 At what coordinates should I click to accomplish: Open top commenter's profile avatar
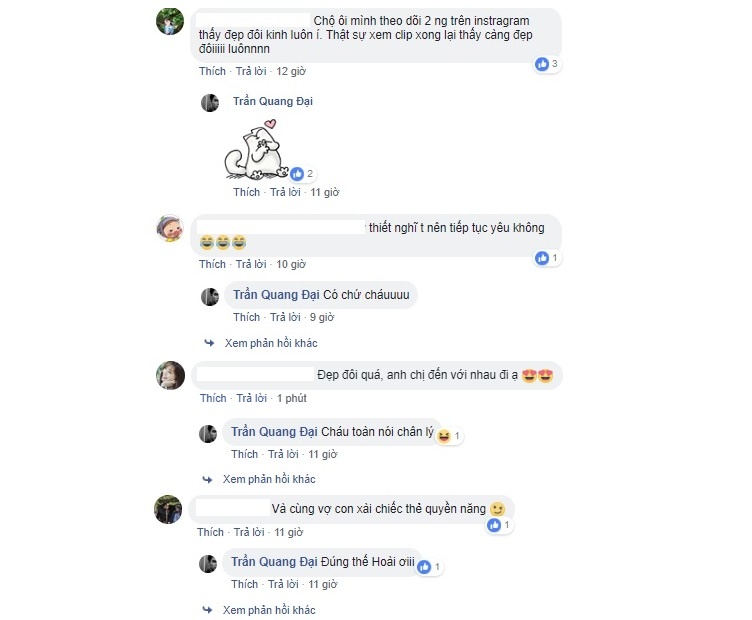coord(170,21)
